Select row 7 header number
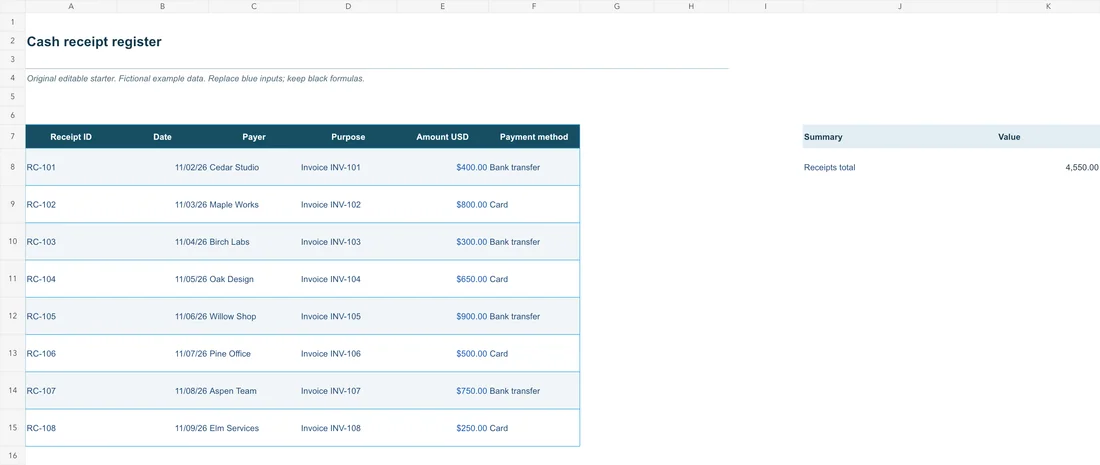Screen dimensions: 1100x465 pos(13,137)
